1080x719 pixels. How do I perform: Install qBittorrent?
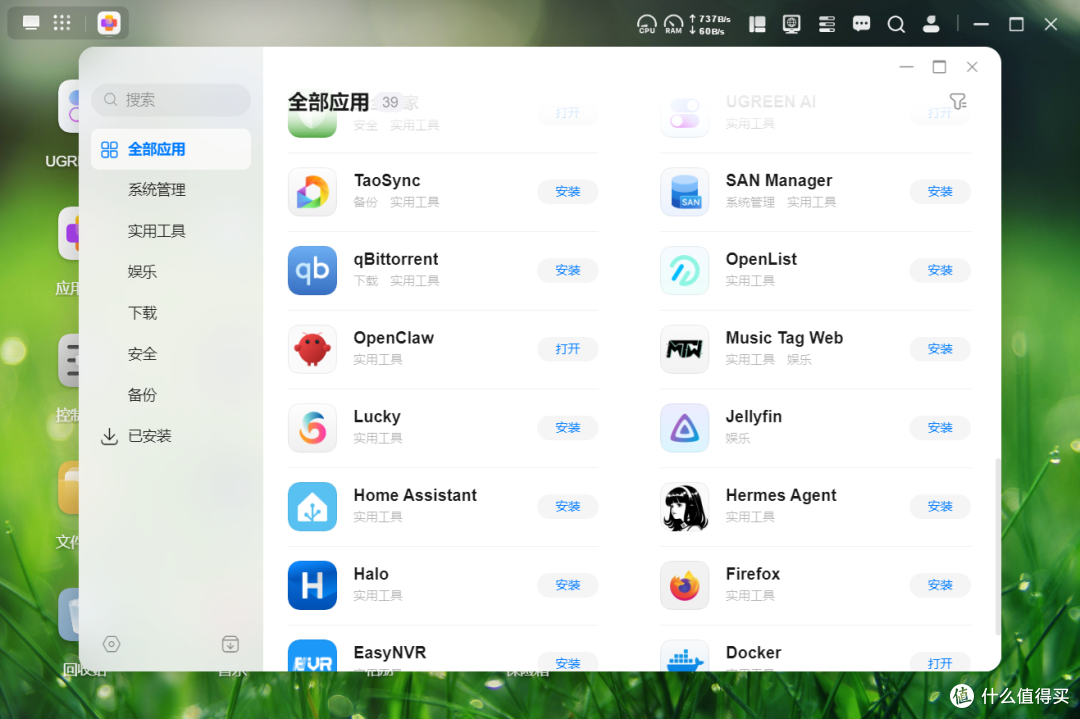pos(568,270)
